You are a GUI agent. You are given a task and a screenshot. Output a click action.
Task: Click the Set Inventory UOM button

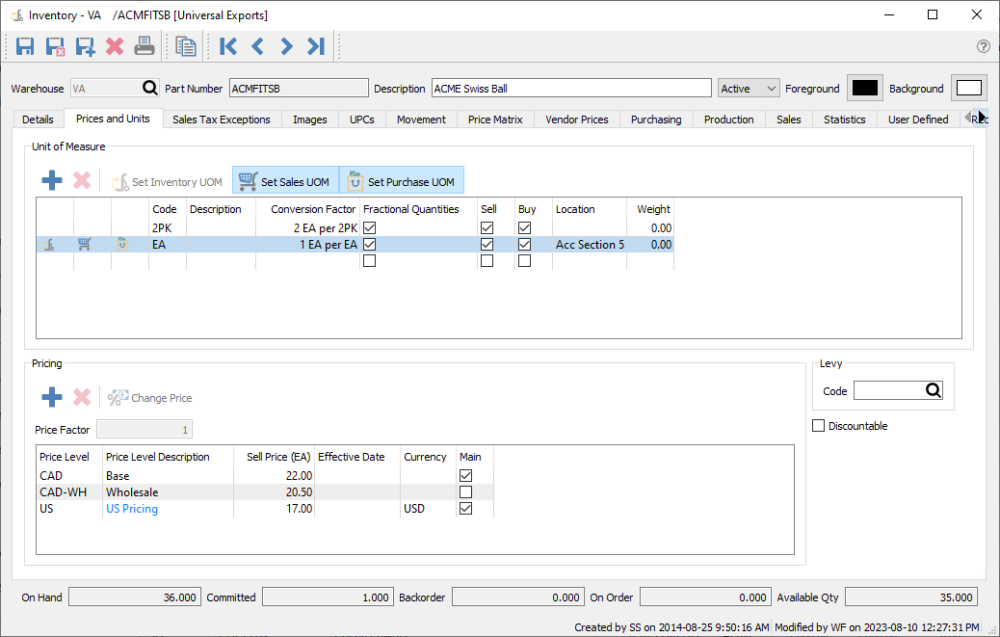167,182
